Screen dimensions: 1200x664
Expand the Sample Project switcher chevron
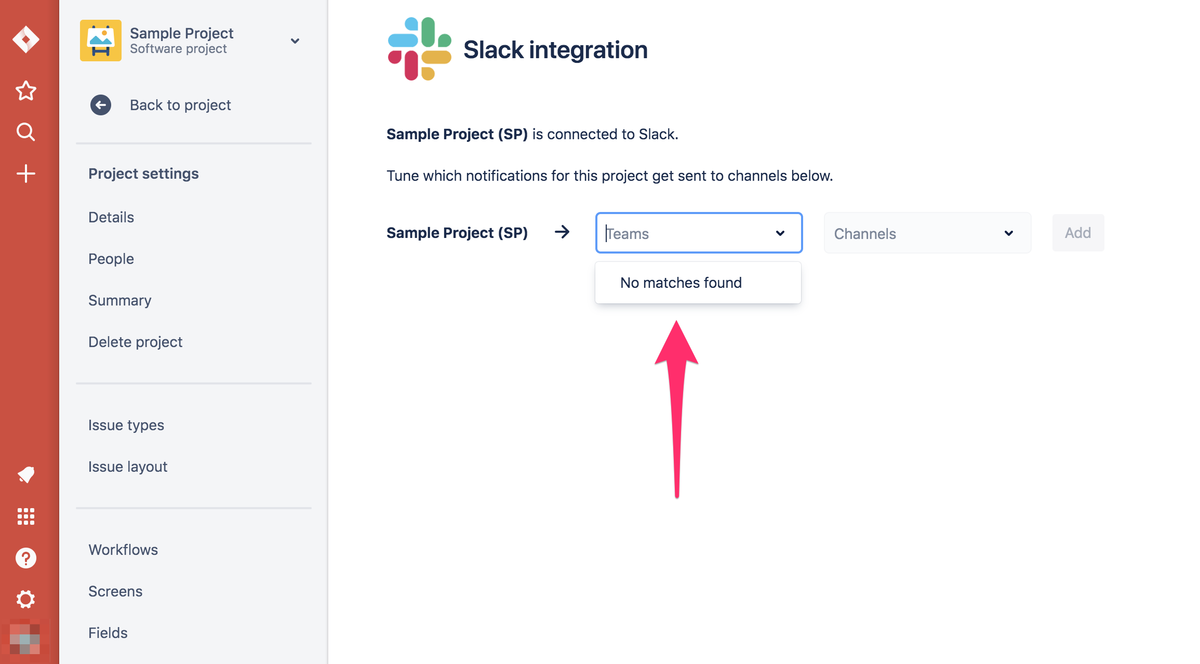point(295,41)
